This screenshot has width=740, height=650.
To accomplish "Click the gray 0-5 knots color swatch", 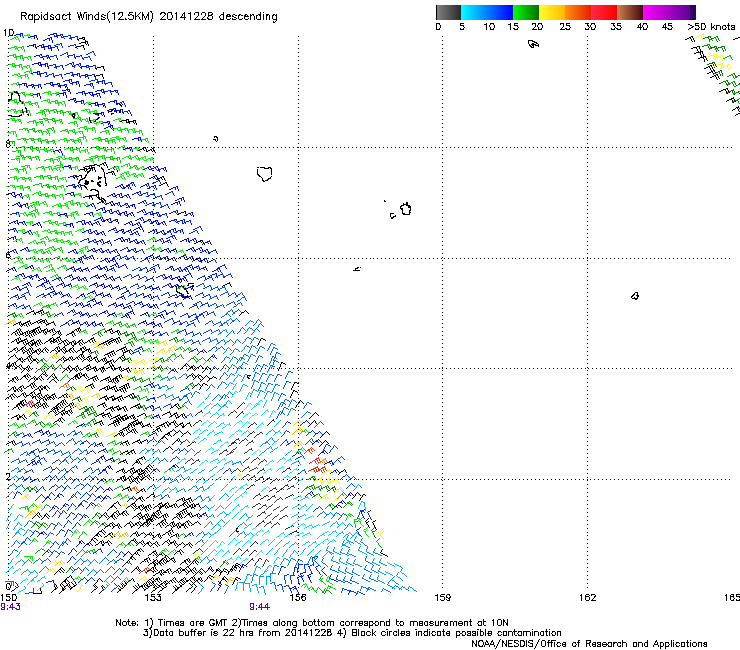I will (x=448, y=12).
